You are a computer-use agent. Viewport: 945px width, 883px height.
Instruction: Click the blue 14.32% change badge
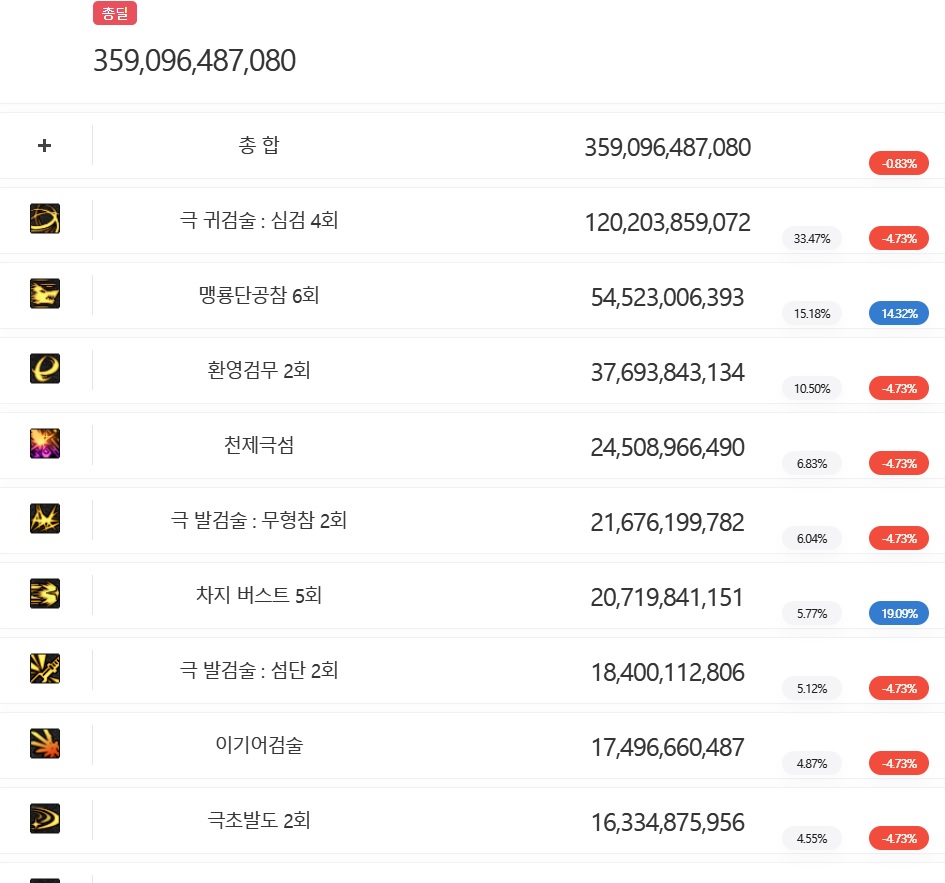(899, 313)
